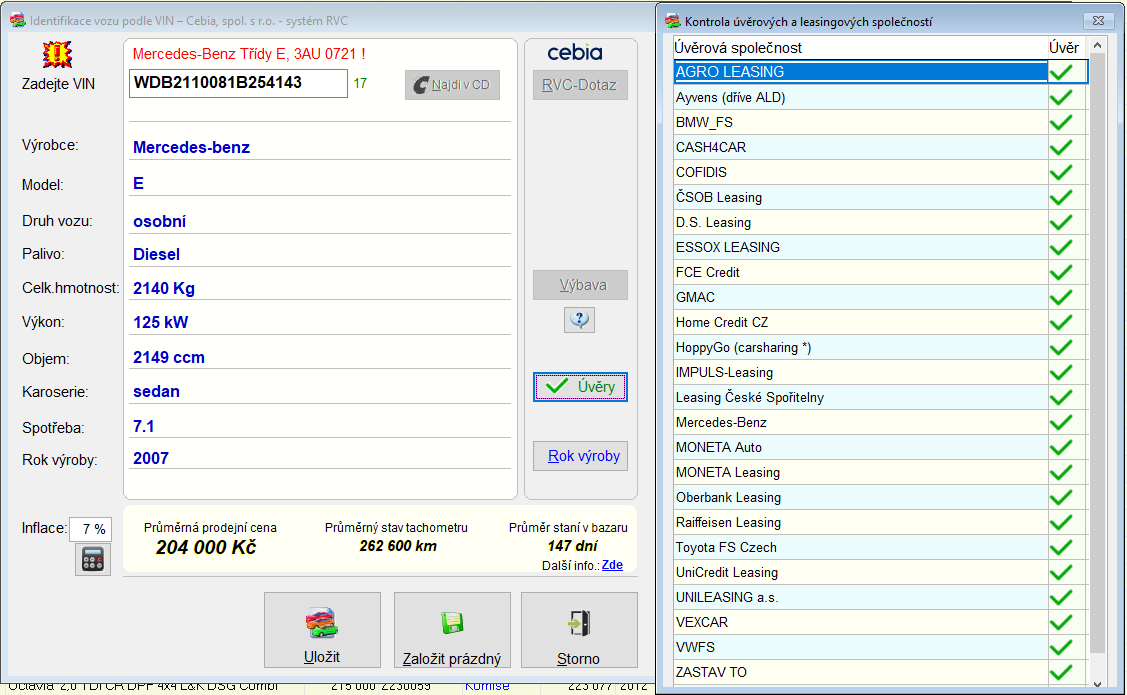Click green checkmark for ESSOX LEASING

point(1061,247)
